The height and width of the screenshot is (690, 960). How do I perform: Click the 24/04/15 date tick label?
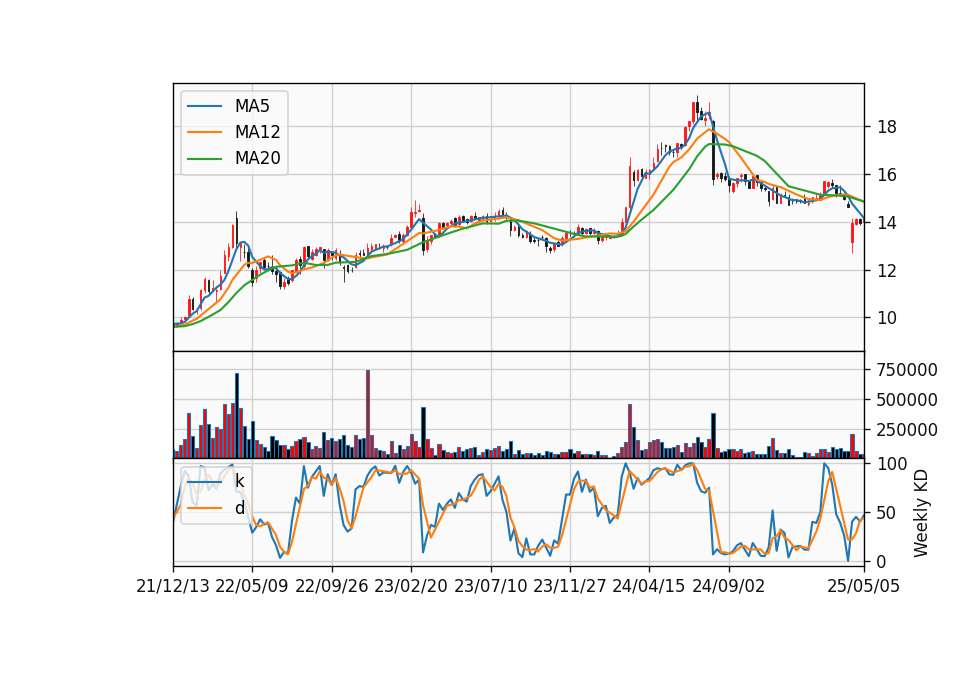649,586
